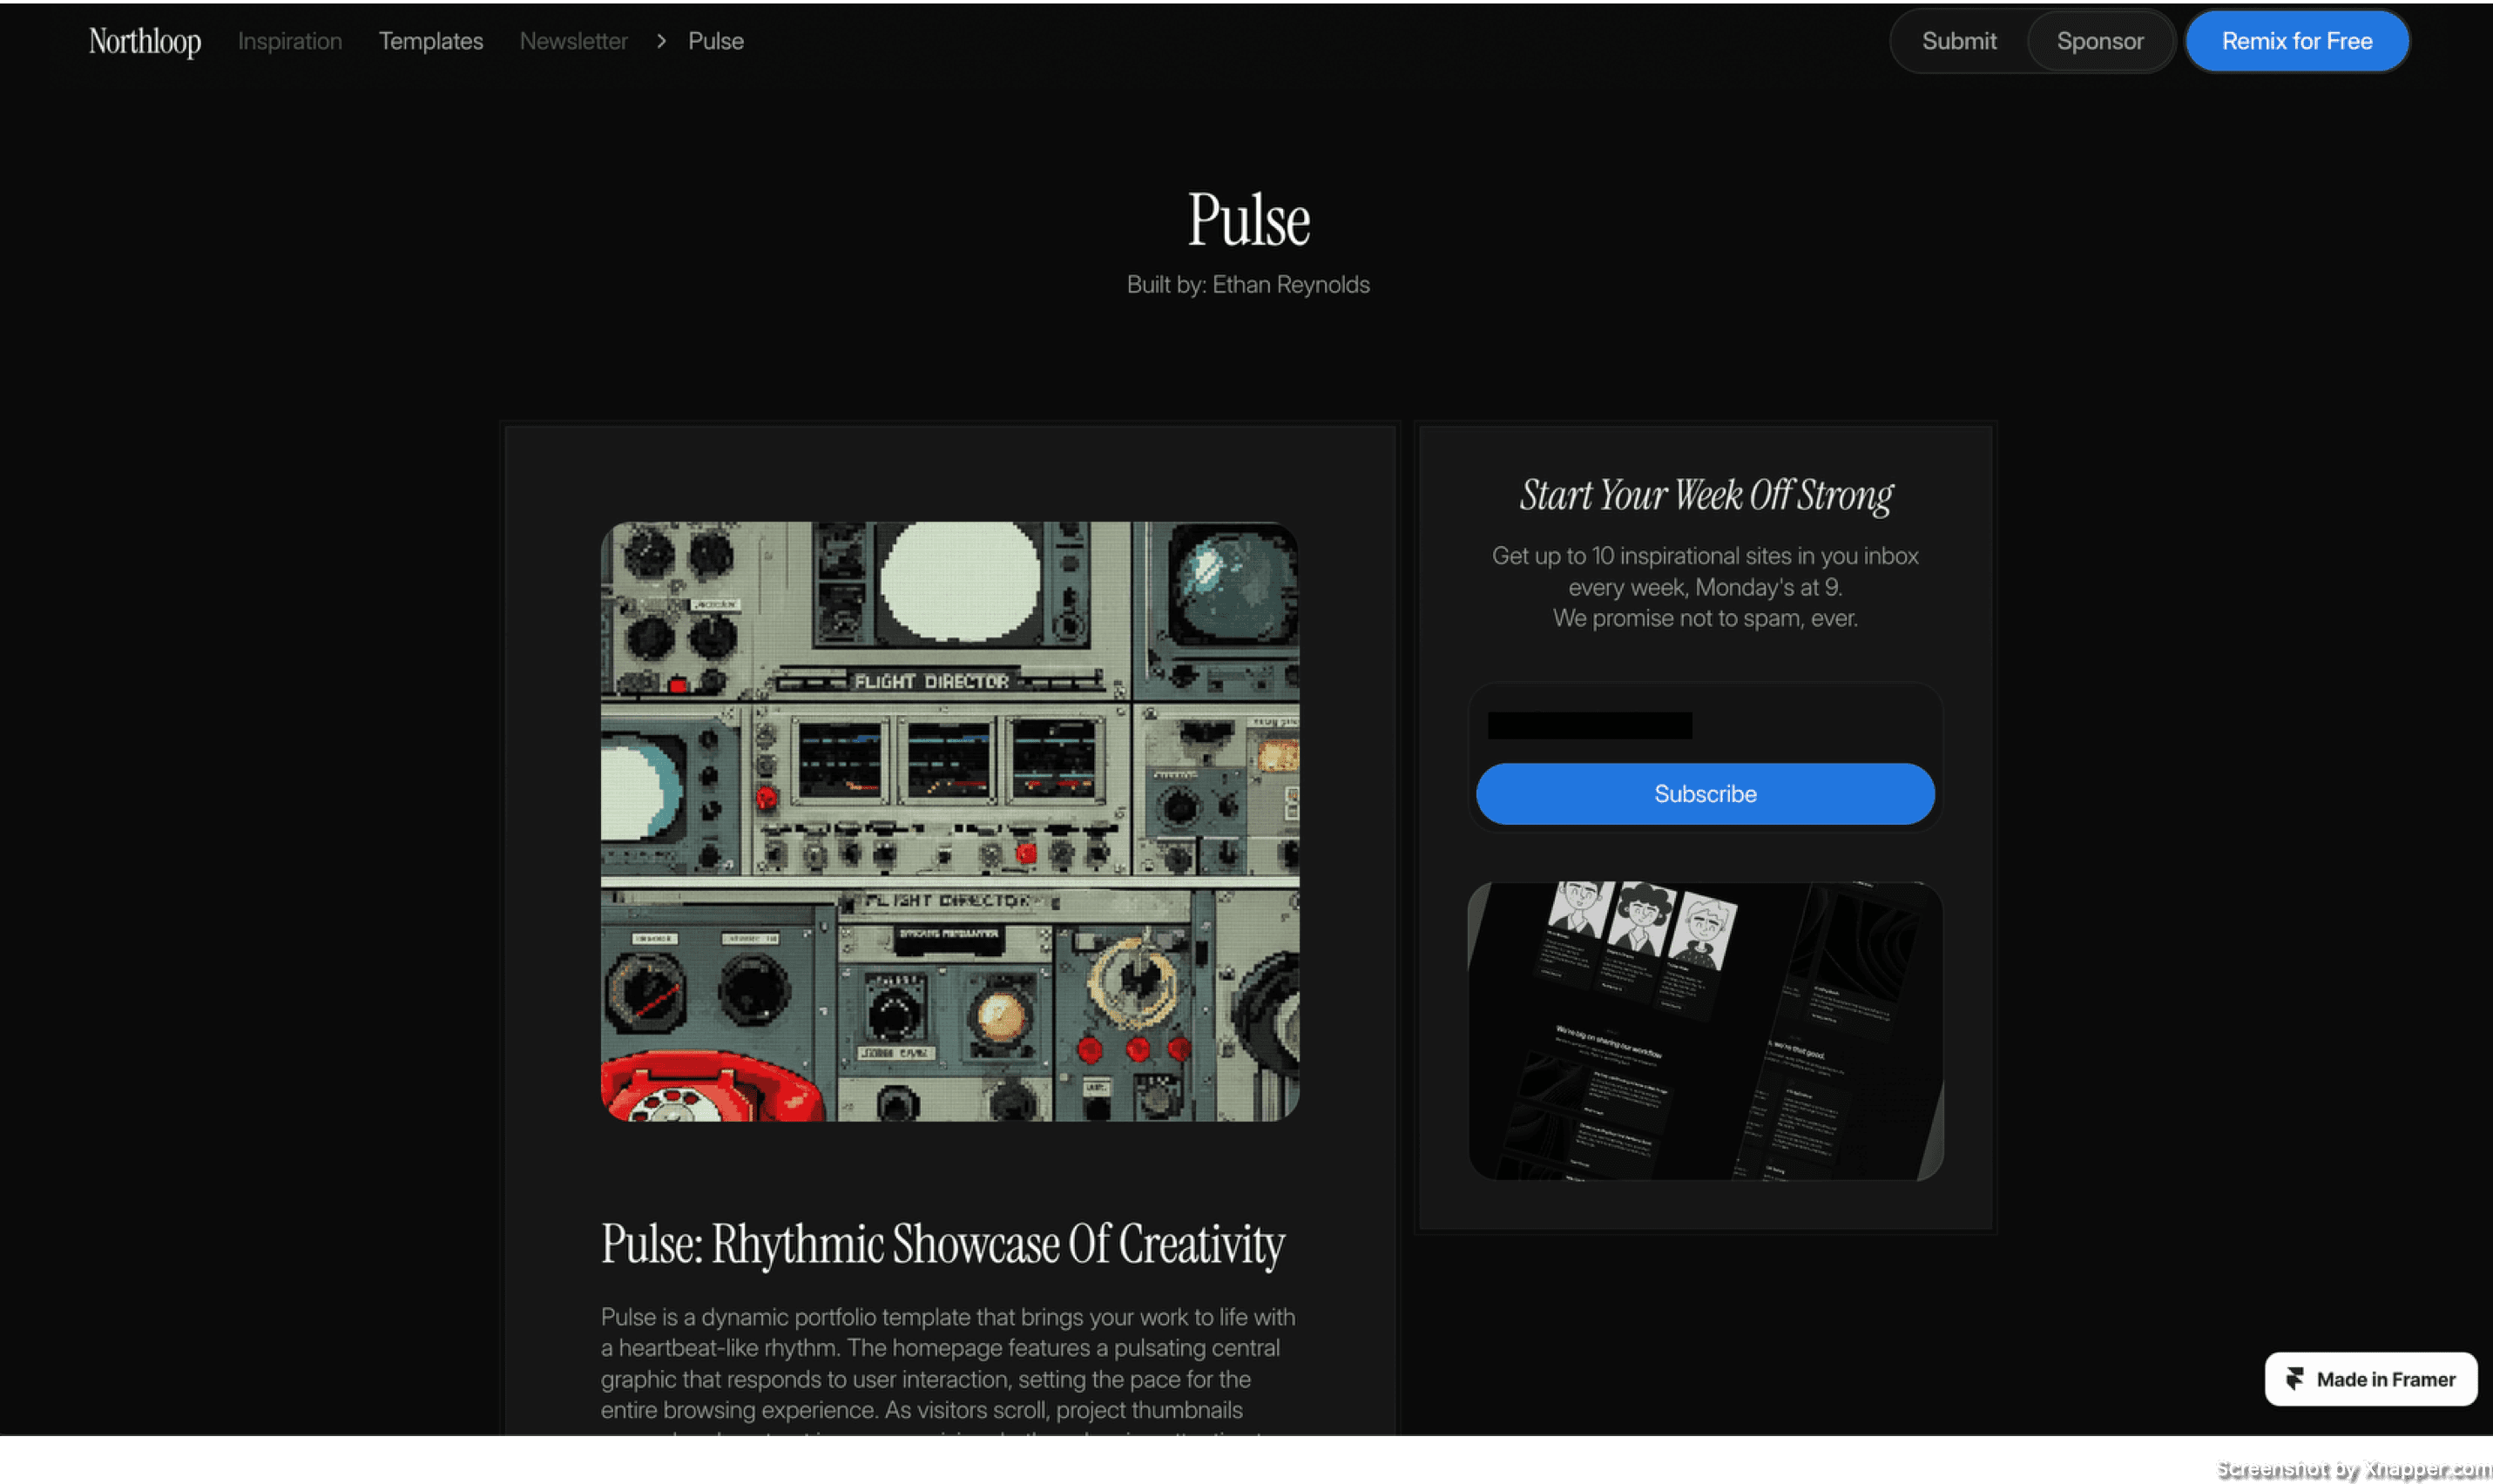Open the Templates nav link
Screen dimensions: 2493x1484
tap(431, 41)
